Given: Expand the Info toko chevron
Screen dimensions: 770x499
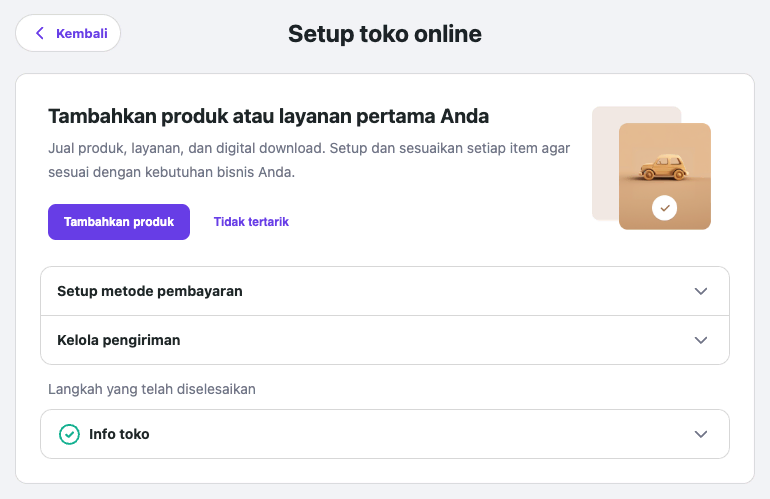Looking at the screenshot, I should click(x=701, y=434).
